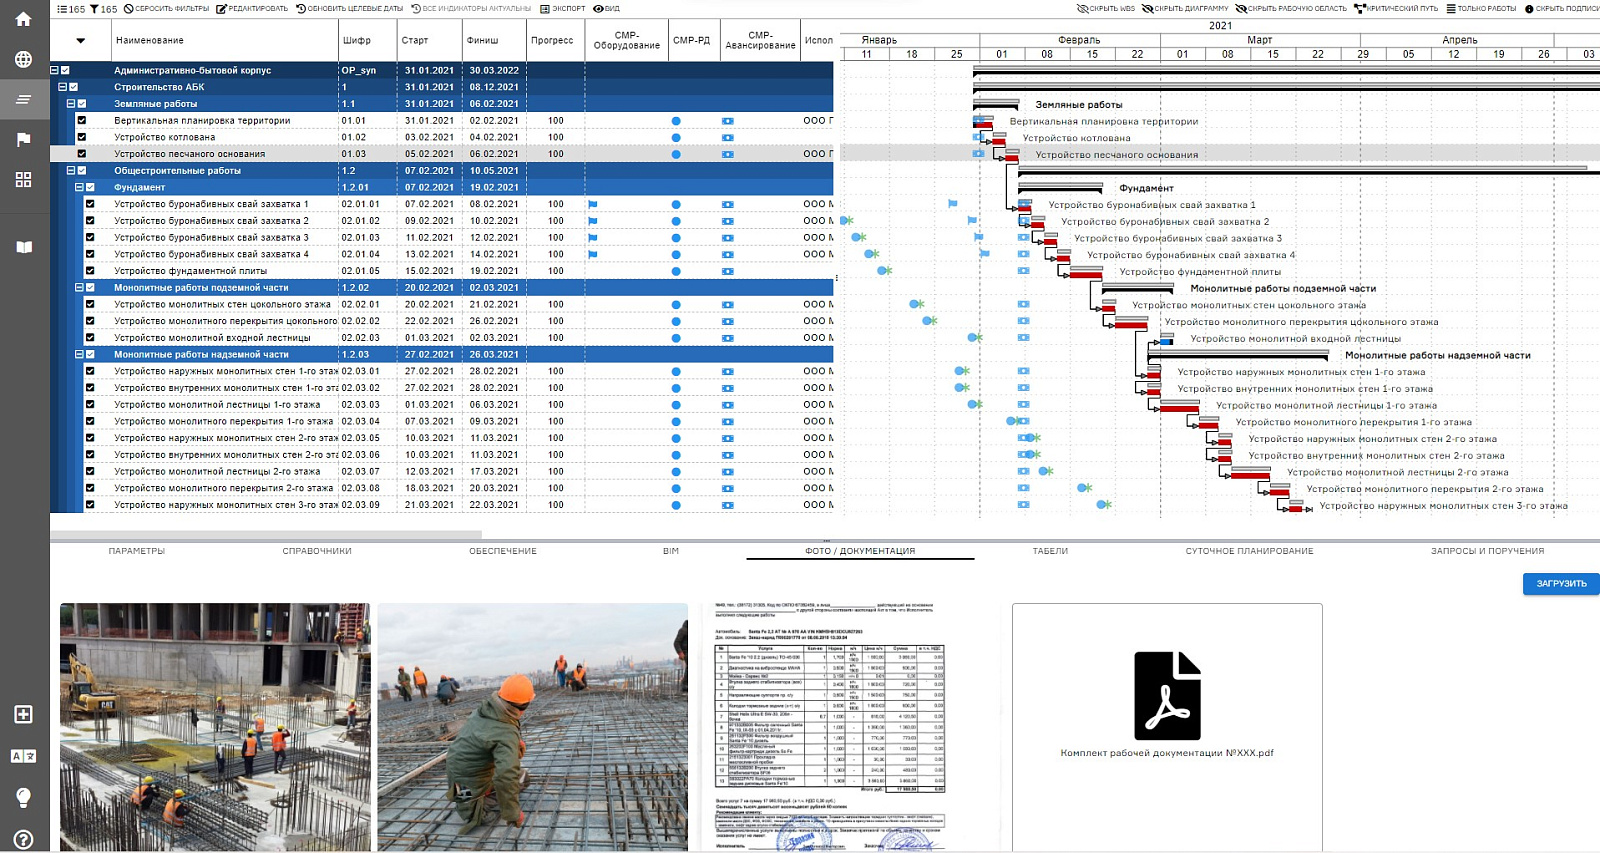Click the funnel filter icon showing 165
Screen dimensions: 1600x853
(103, 9)
